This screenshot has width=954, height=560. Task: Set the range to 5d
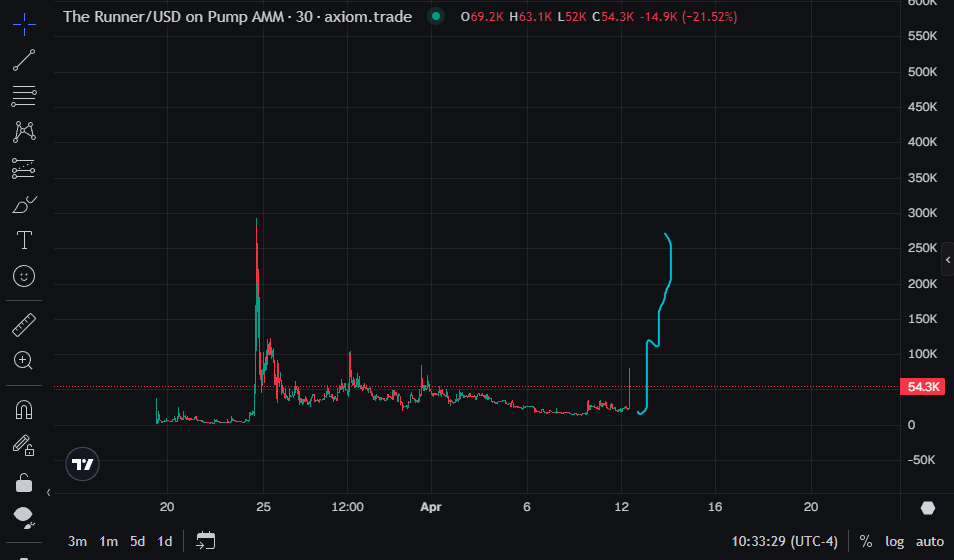click(x=138, y=541)
